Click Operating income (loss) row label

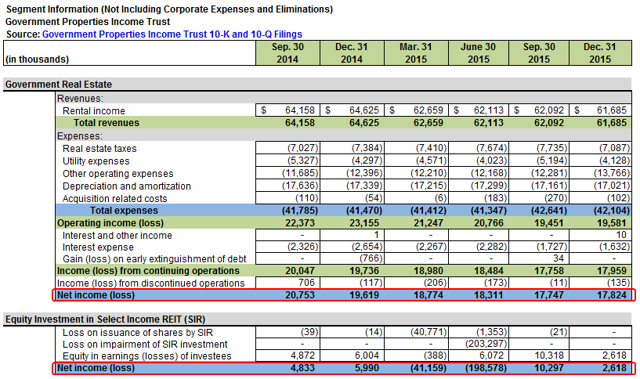coord(110,223)
